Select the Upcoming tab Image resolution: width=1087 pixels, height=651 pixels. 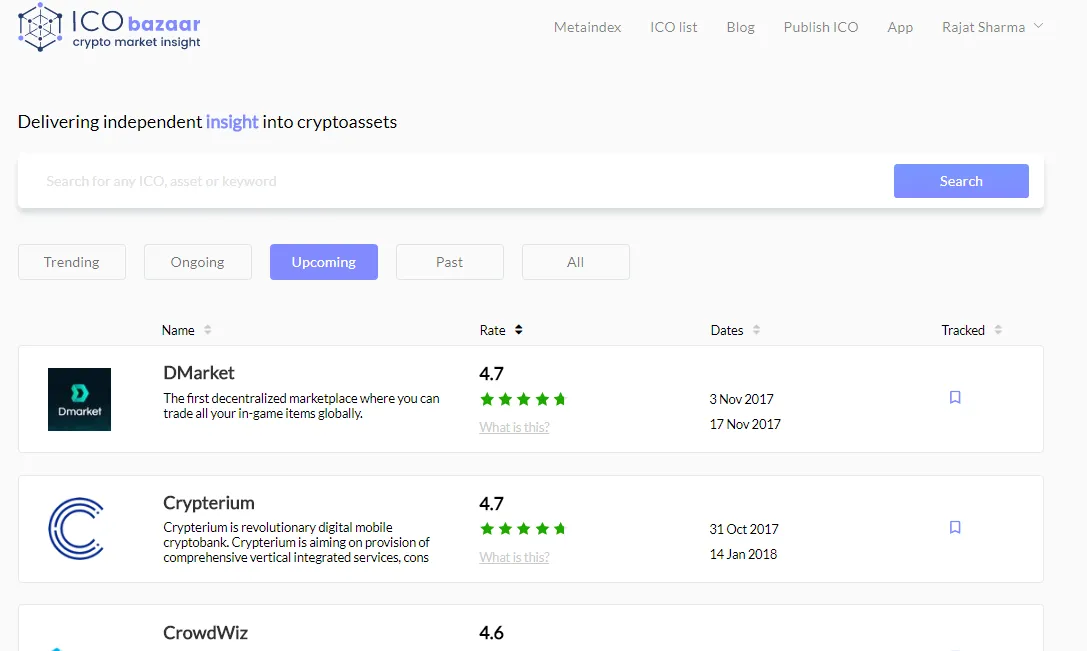pos(324,262)
